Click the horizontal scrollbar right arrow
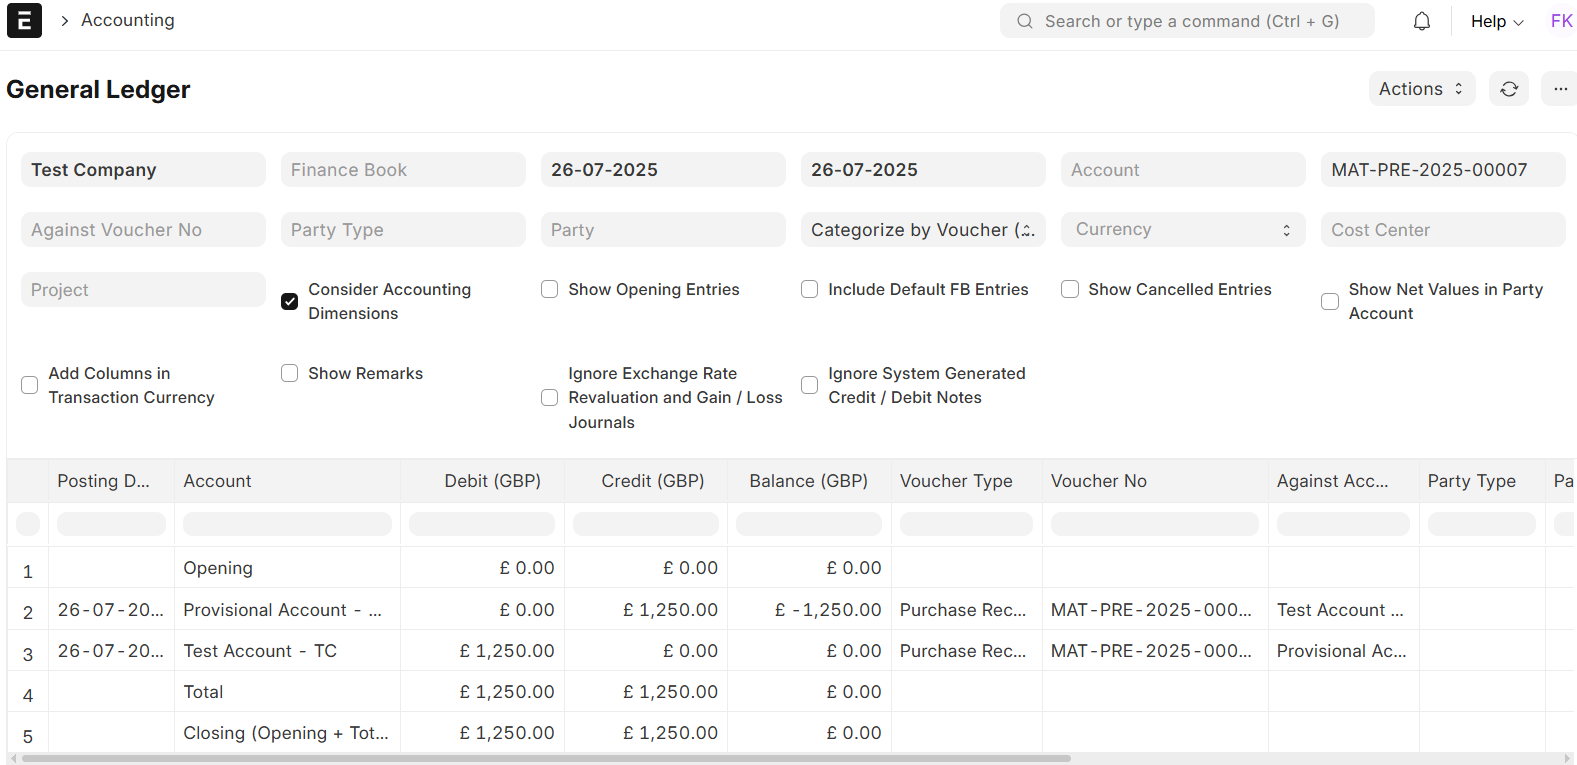Viewport: 1577px width, 765px height. coord(1567,759)
